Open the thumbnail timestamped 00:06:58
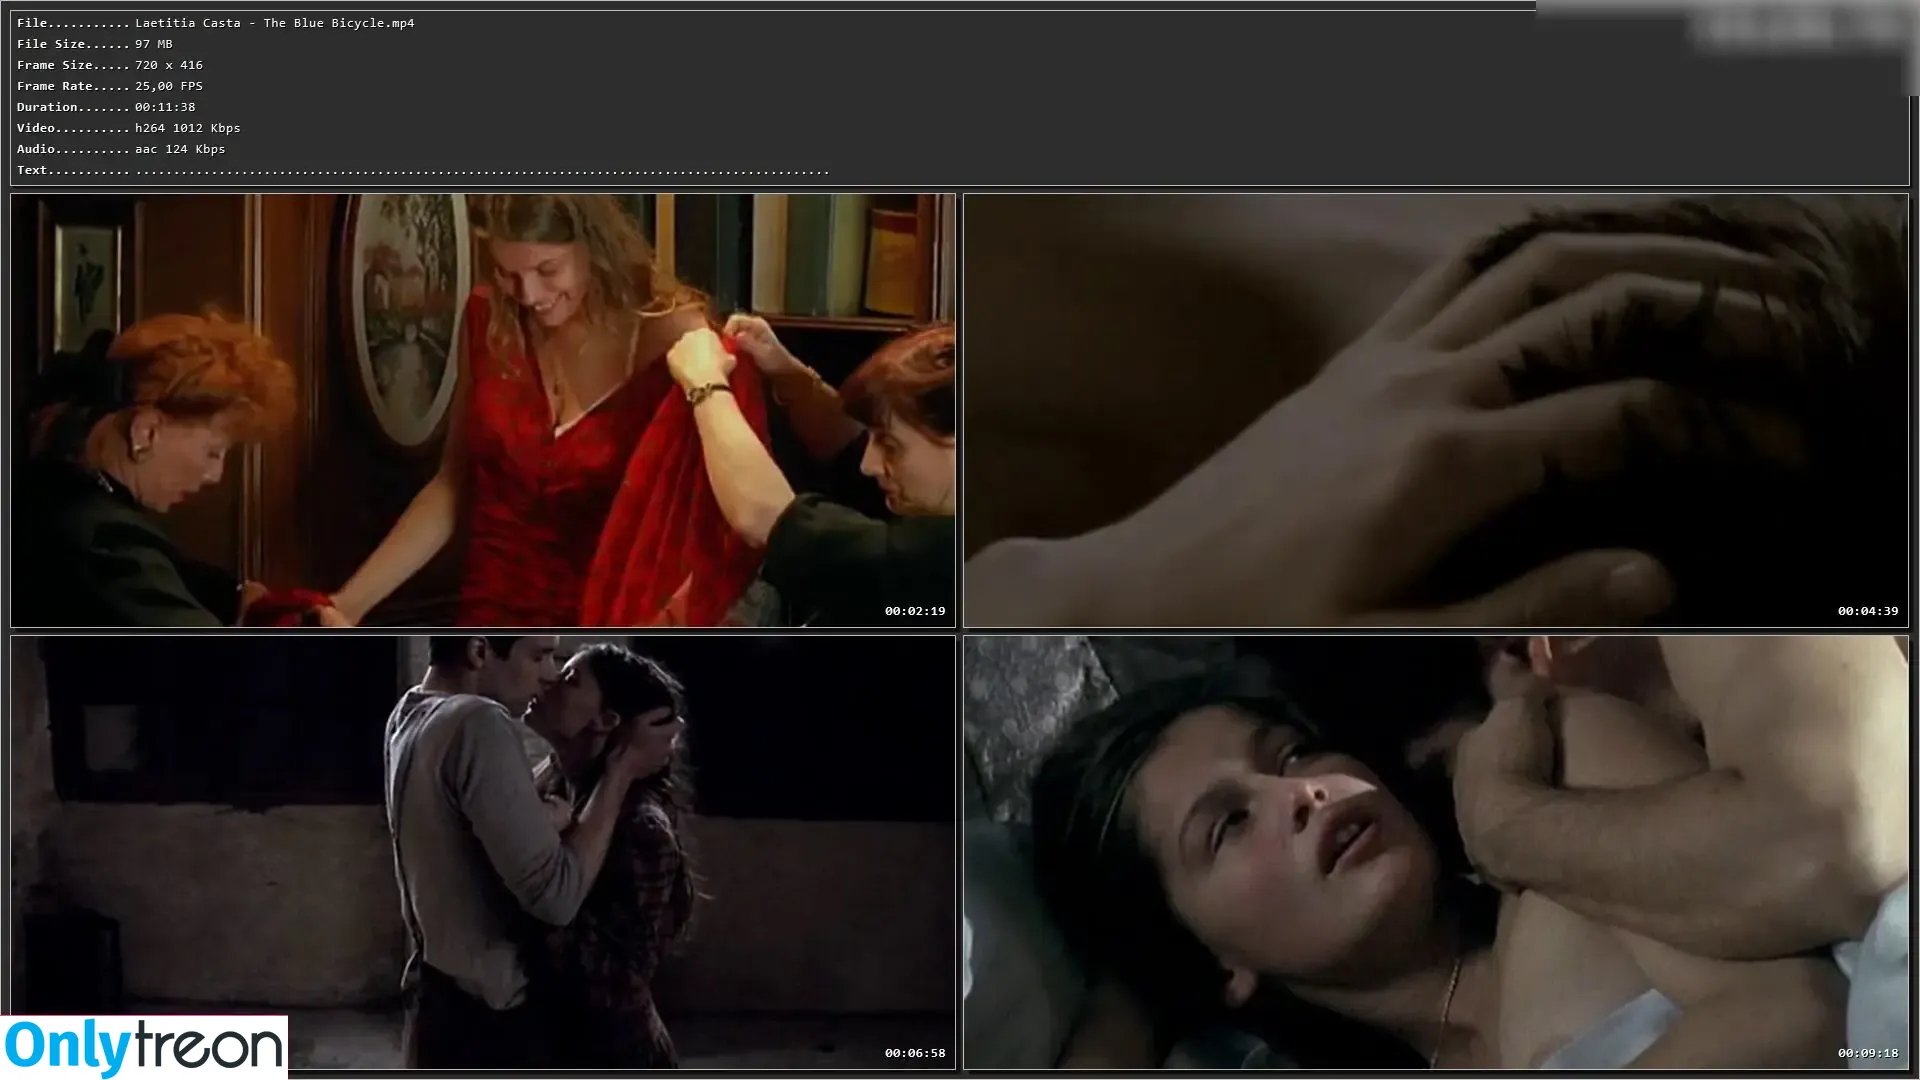 (483, 853)
